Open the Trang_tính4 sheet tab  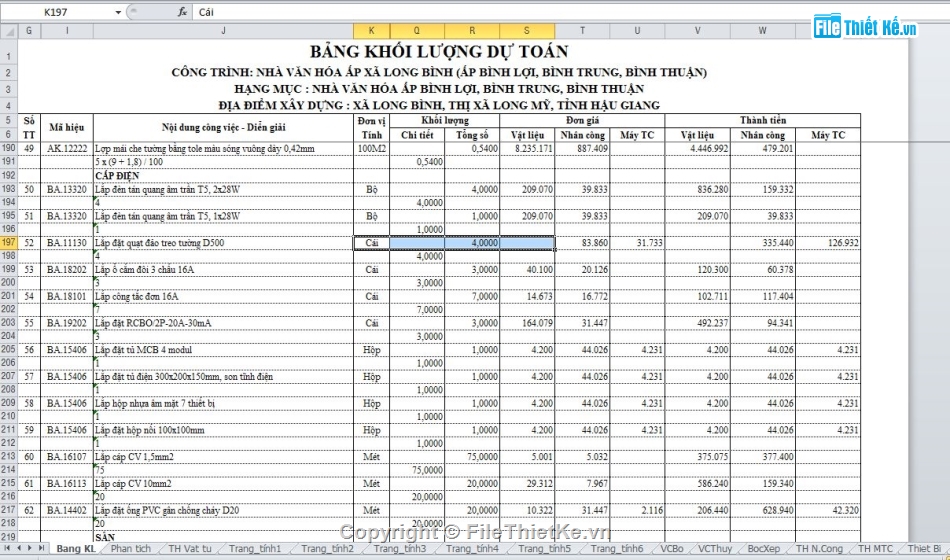[x=472, y=548]
